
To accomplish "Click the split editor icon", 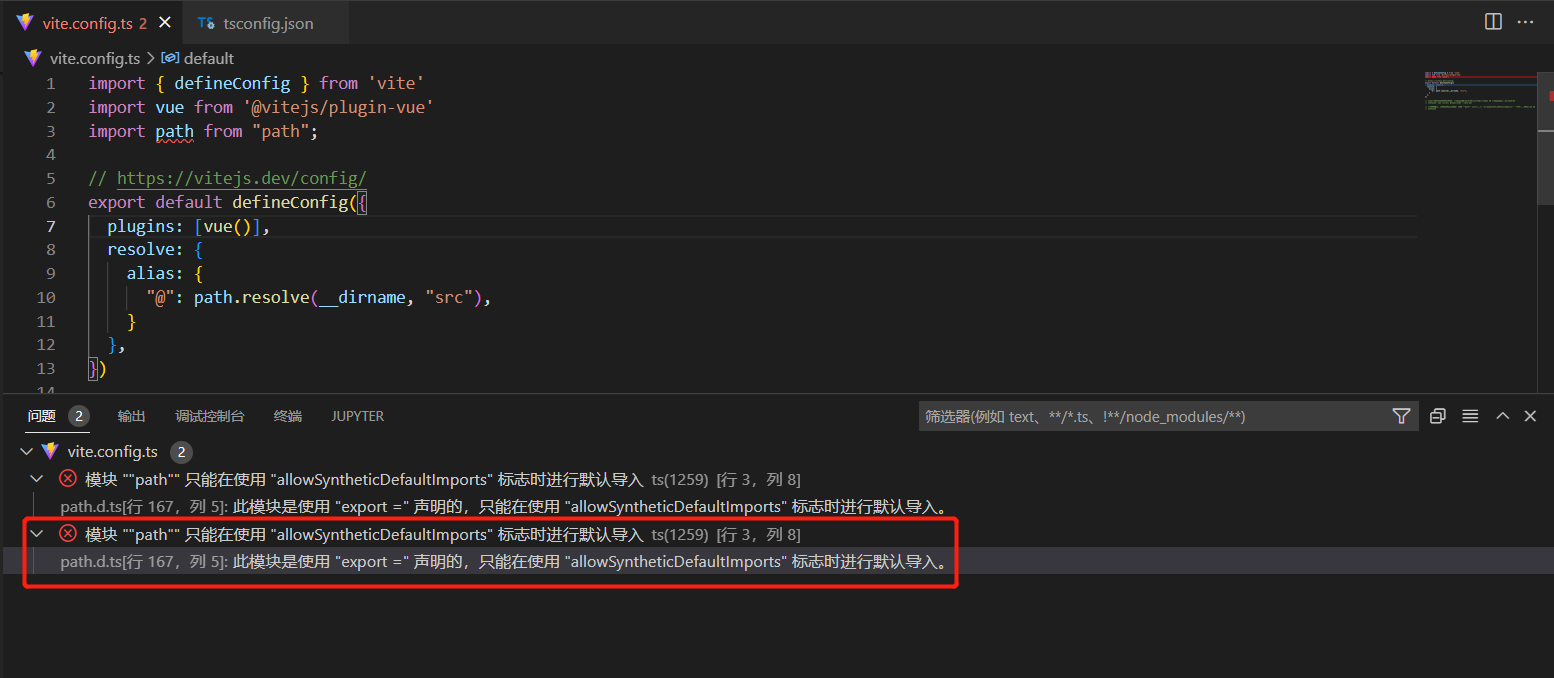I will [1493, 22].
